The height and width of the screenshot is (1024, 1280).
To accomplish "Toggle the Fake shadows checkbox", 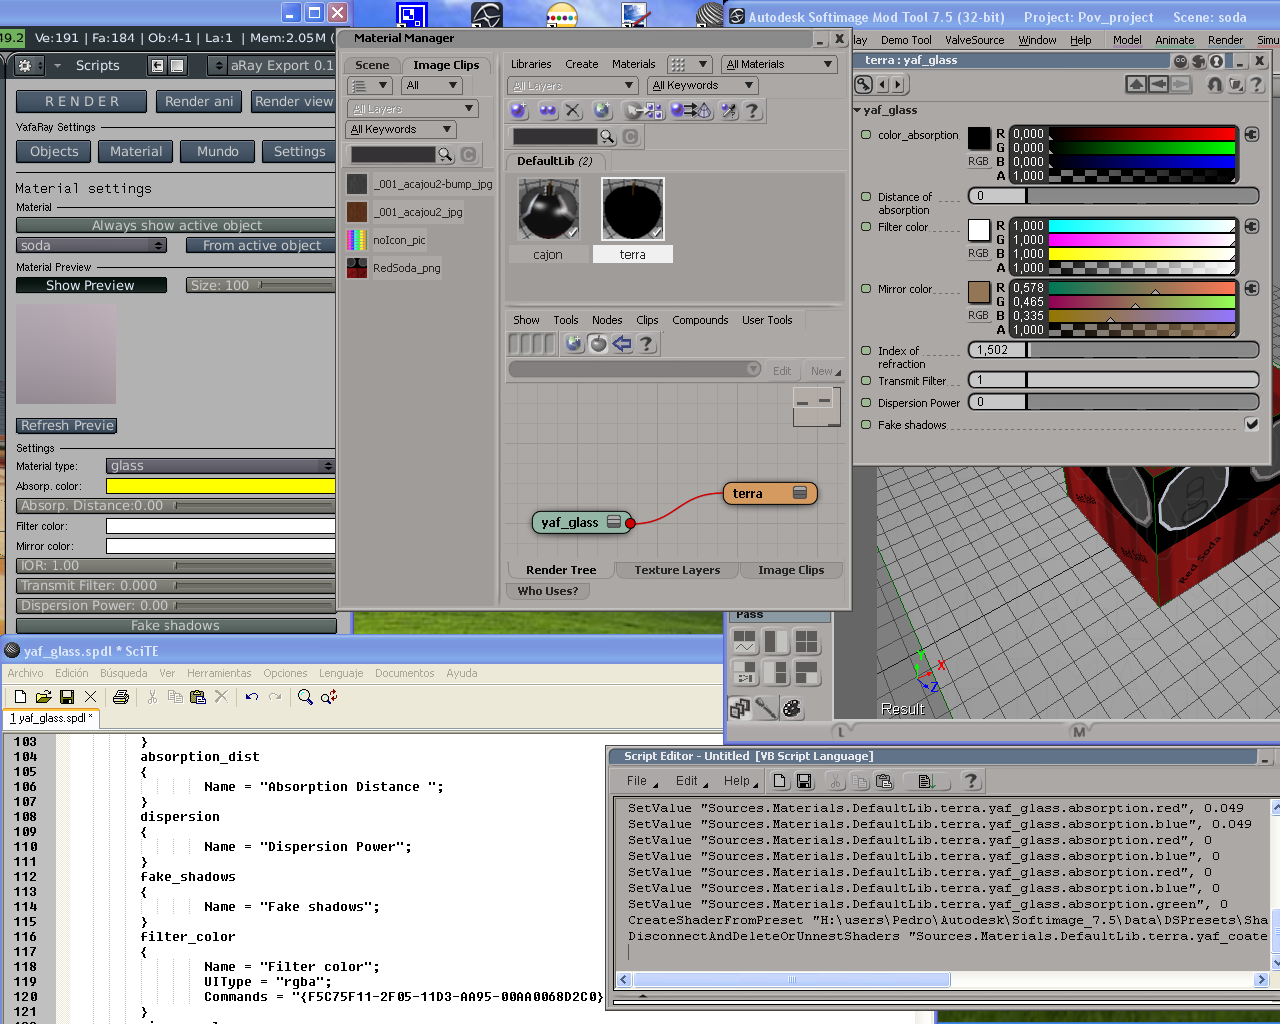I will [x=1251, y=424].
